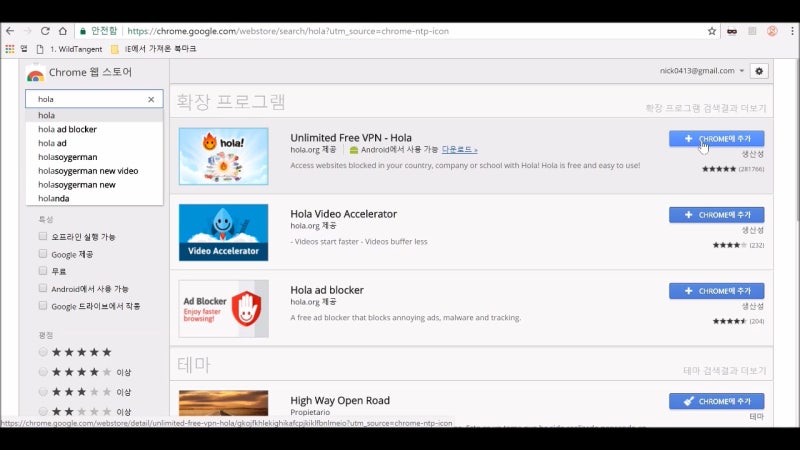Enable the Google 제공 checkbox
This screenshot has width=800, height=450.
click(43, 254)
